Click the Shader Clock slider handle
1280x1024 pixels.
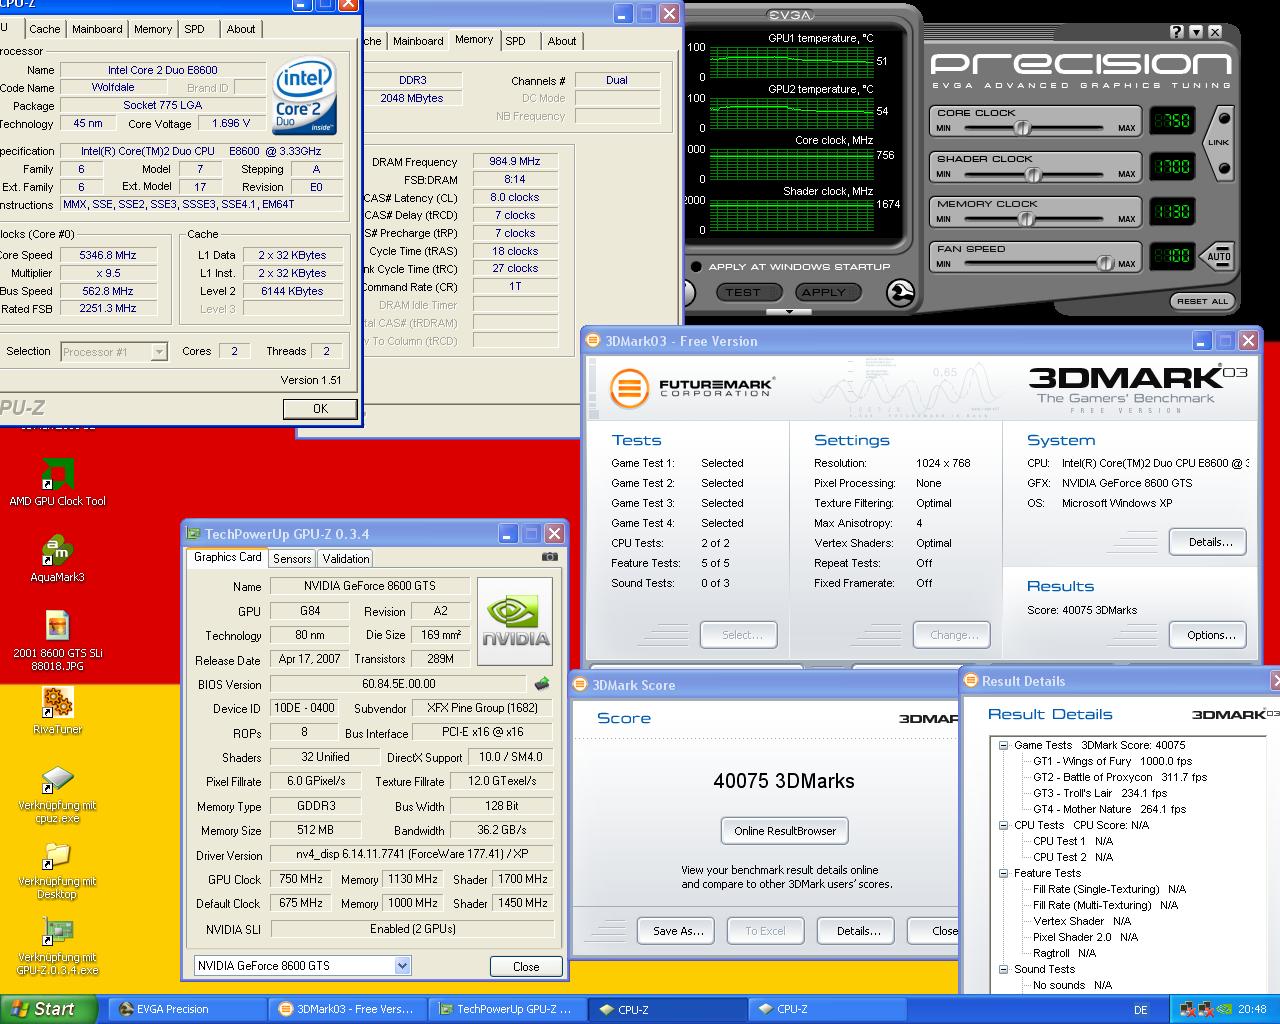[1033, 174]
